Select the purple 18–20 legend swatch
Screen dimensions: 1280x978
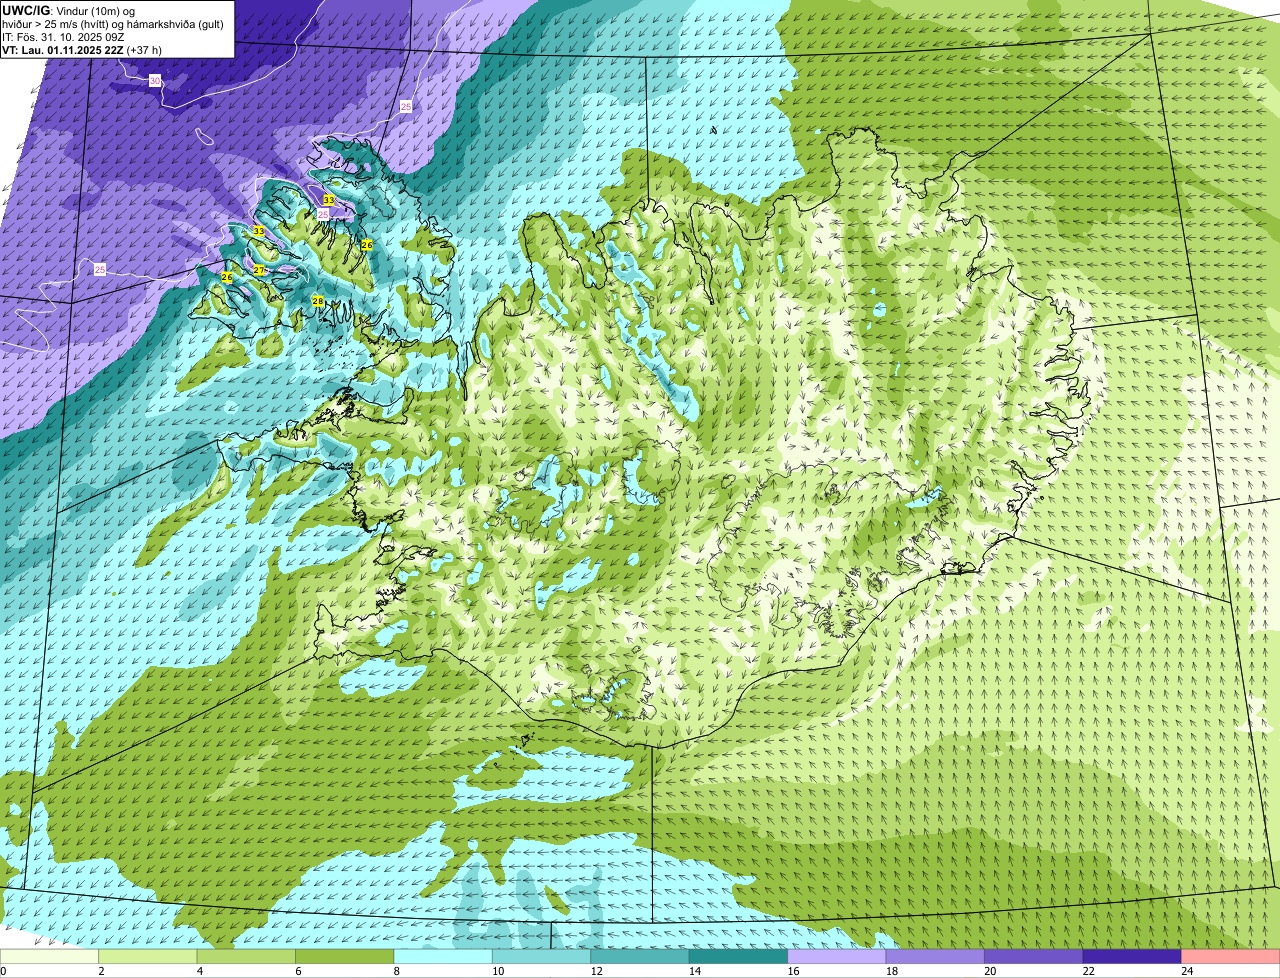(935, 957)
